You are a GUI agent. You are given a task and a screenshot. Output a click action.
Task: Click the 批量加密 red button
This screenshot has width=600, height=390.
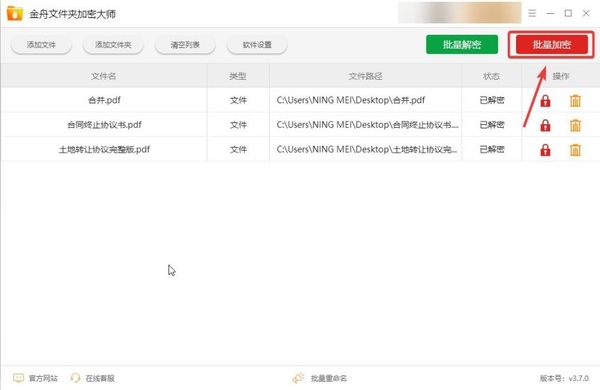(551, 45)
